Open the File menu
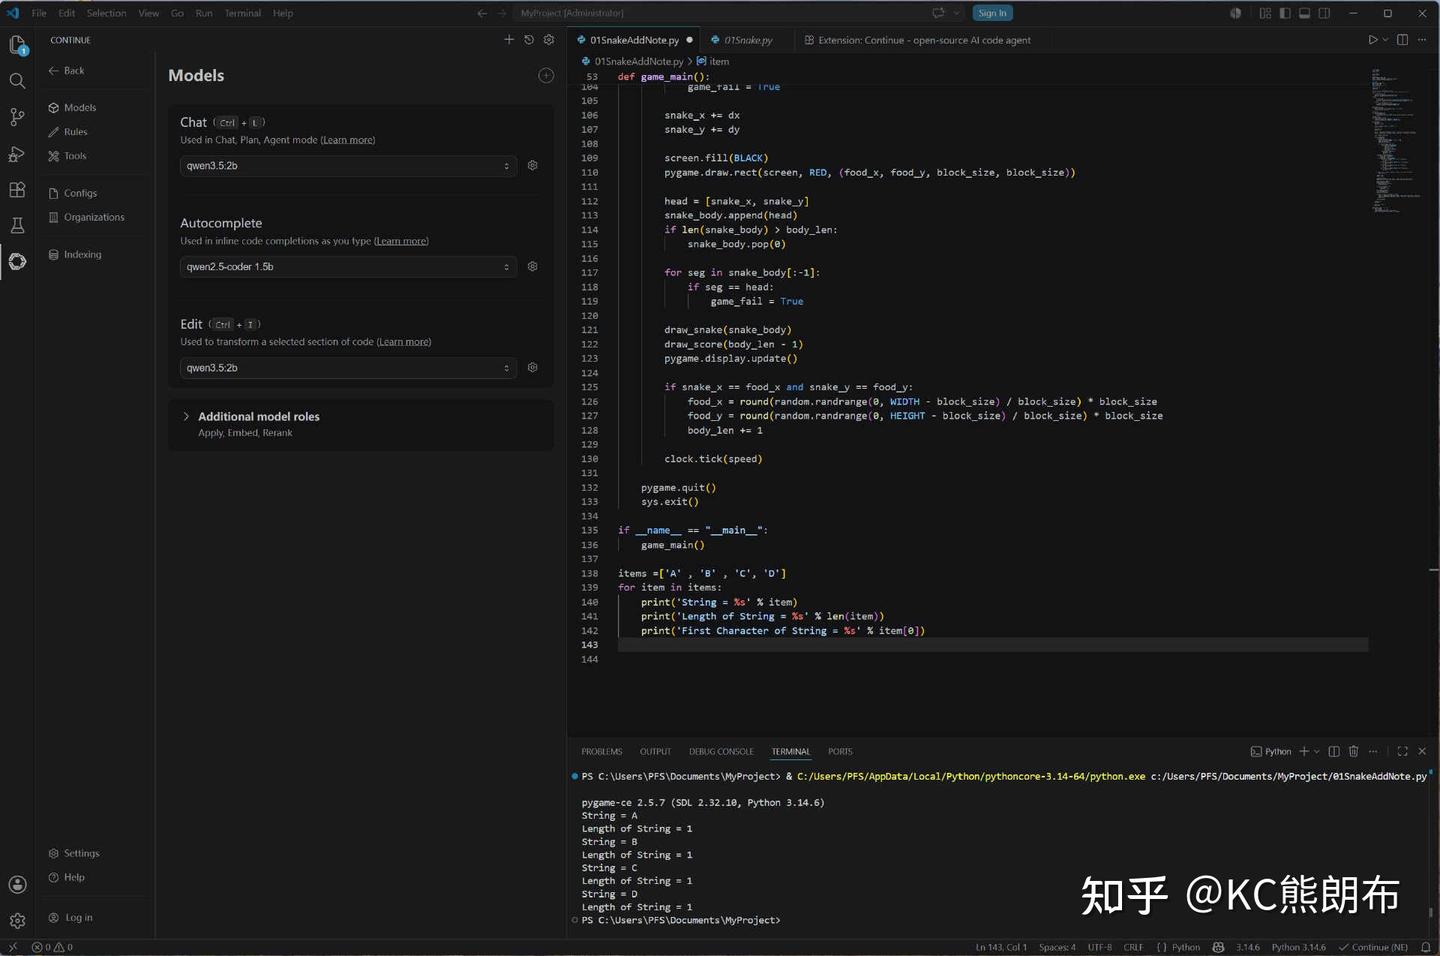This screenshot has width=1440, height=956. pyautogui.click(x=39, y=13)
